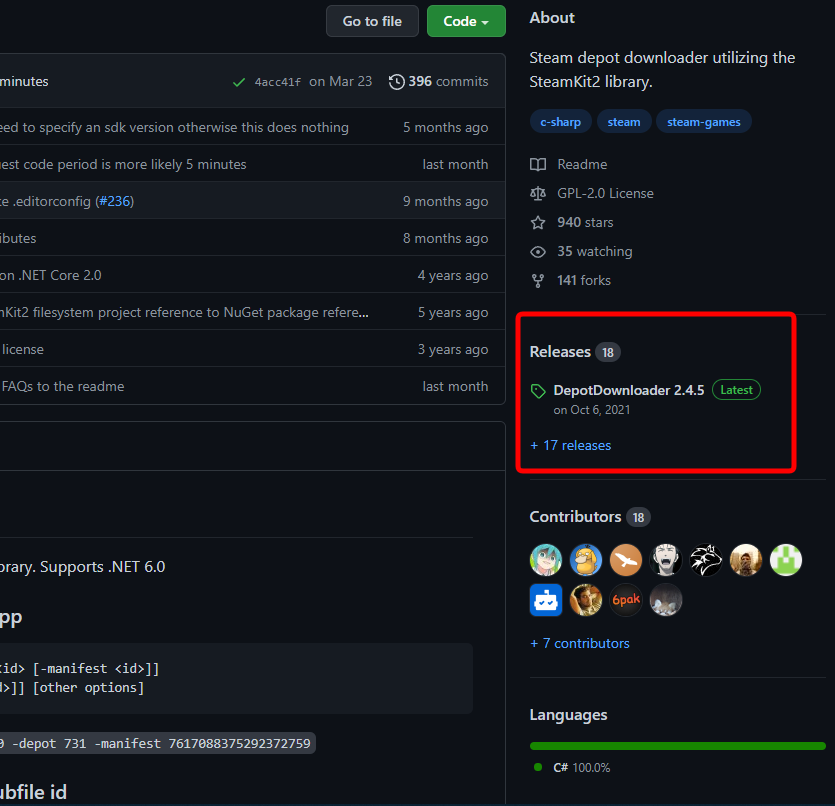The height and width of the screenshot is (806, 835).
Task: Click the green C# language bar
Action: 677,746
